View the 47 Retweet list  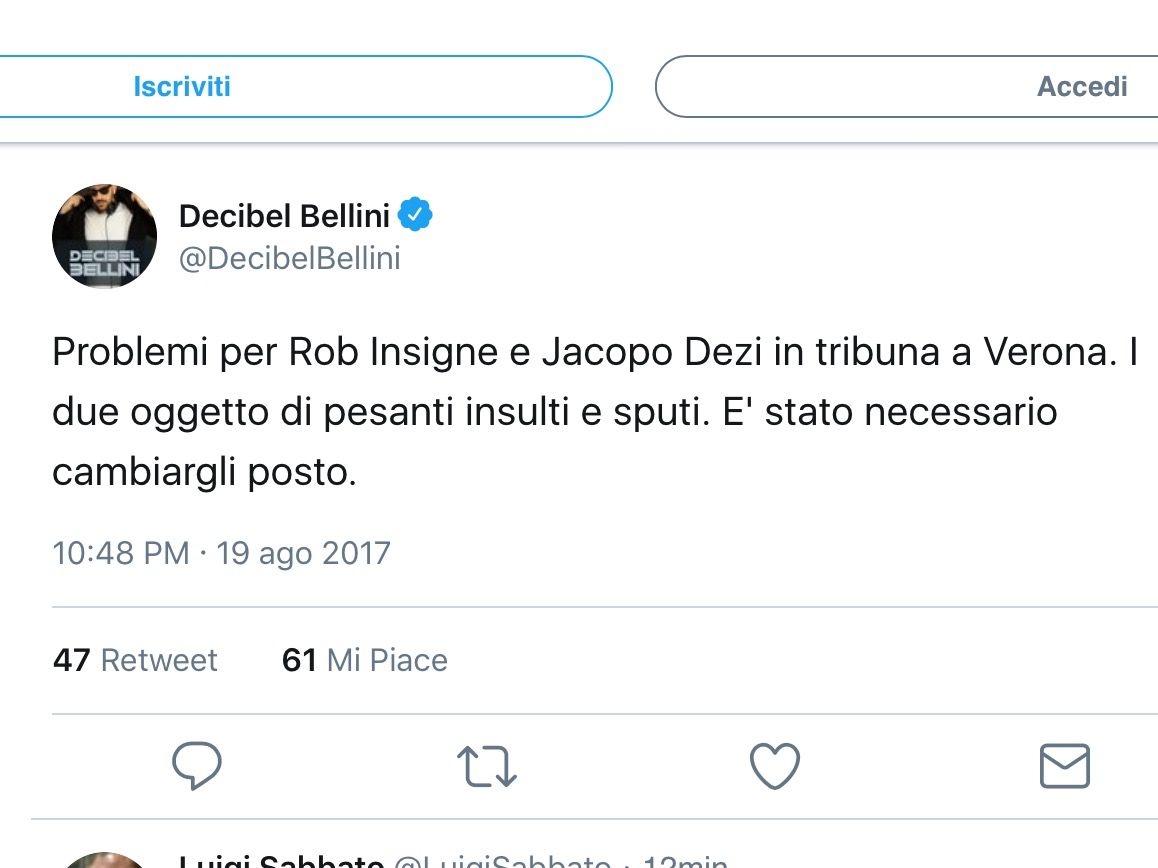pos(135,660)
